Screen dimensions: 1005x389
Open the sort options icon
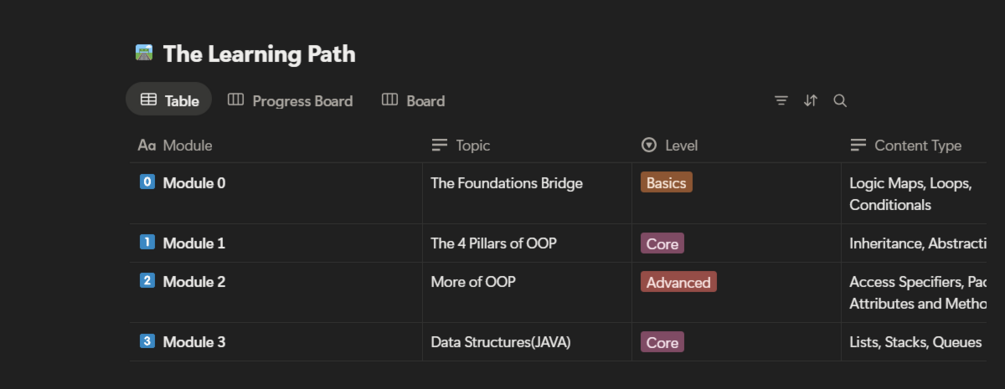pyautogui.click(x=811, y=101)
